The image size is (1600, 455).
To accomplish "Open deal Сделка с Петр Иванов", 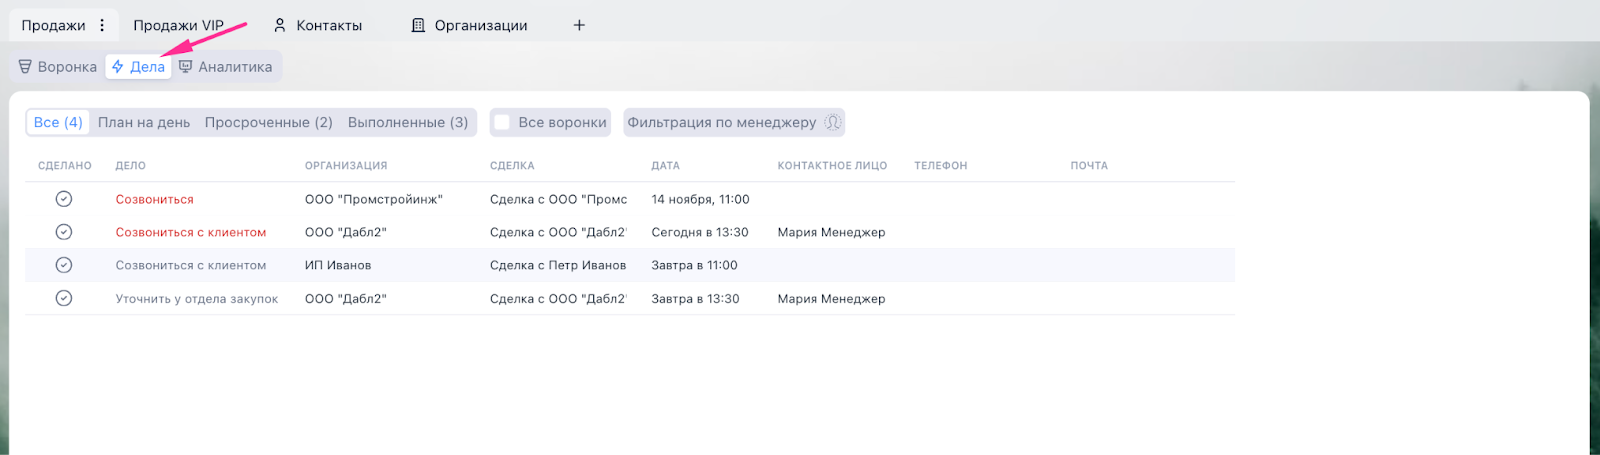I will click(557, 266).
